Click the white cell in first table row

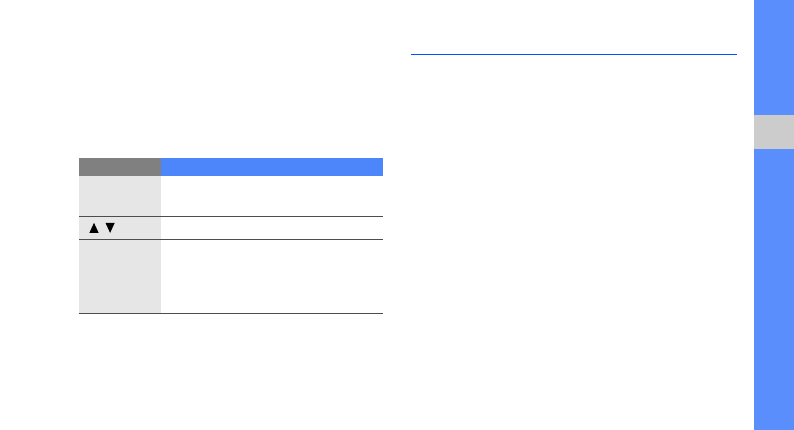pyautogui.click(x=272, y=196)
